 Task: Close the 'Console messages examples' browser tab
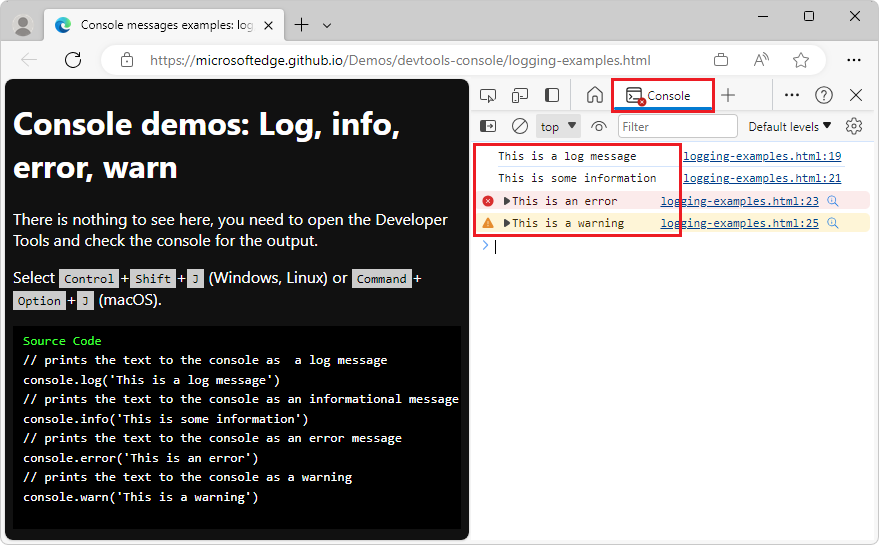click(269, 25)
